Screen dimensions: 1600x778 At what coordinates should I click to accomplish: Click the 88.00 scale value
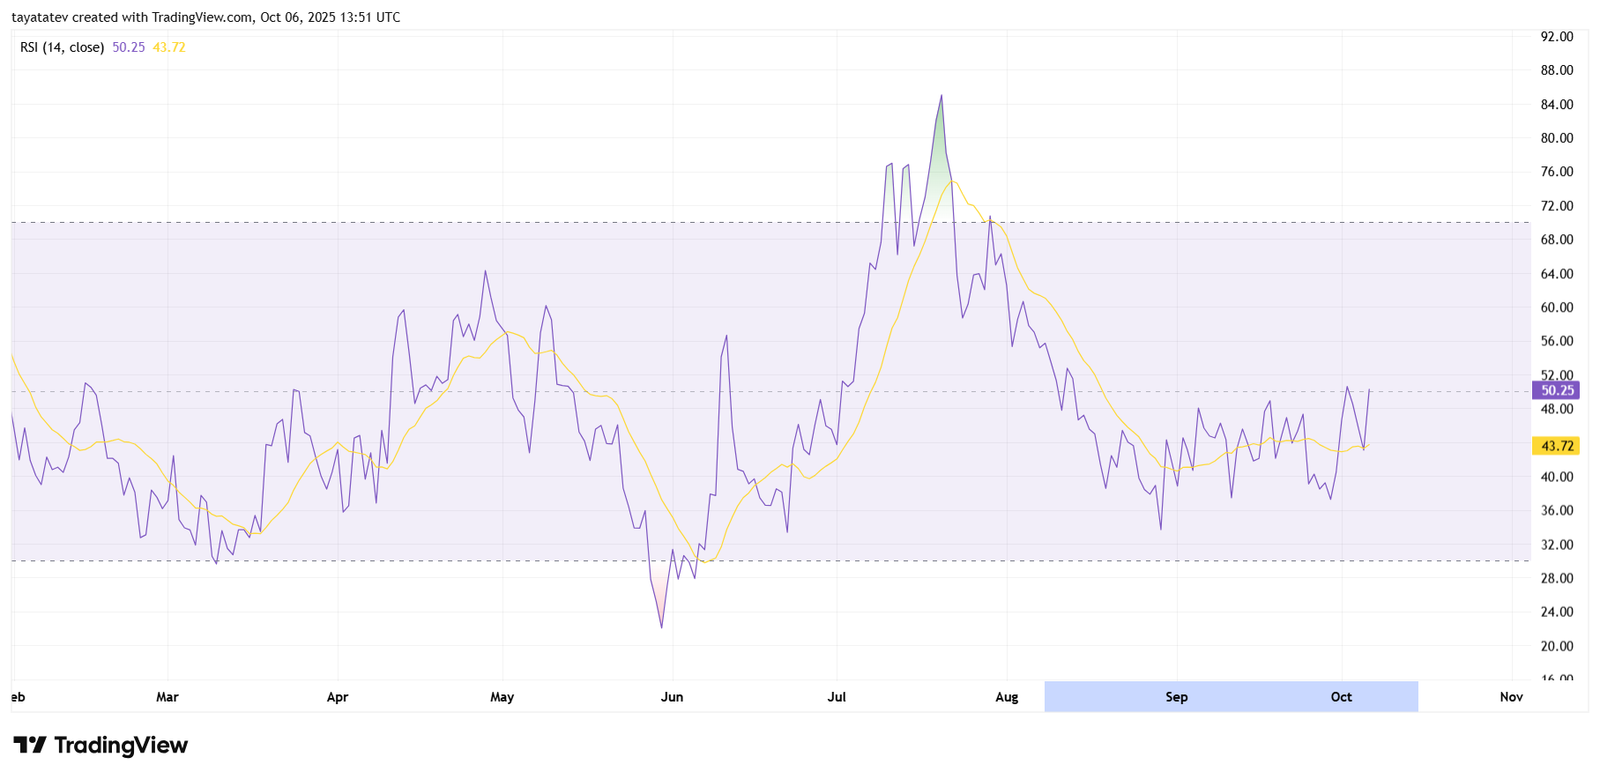tap(1557, 70)
